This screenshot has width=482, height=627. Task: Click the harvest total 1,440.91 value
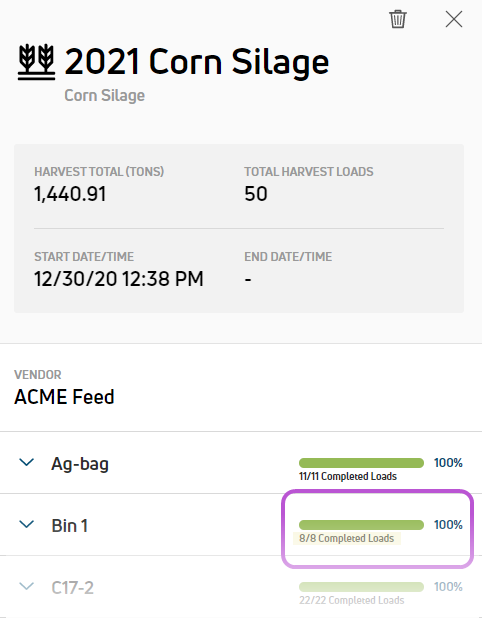point(70,194)
